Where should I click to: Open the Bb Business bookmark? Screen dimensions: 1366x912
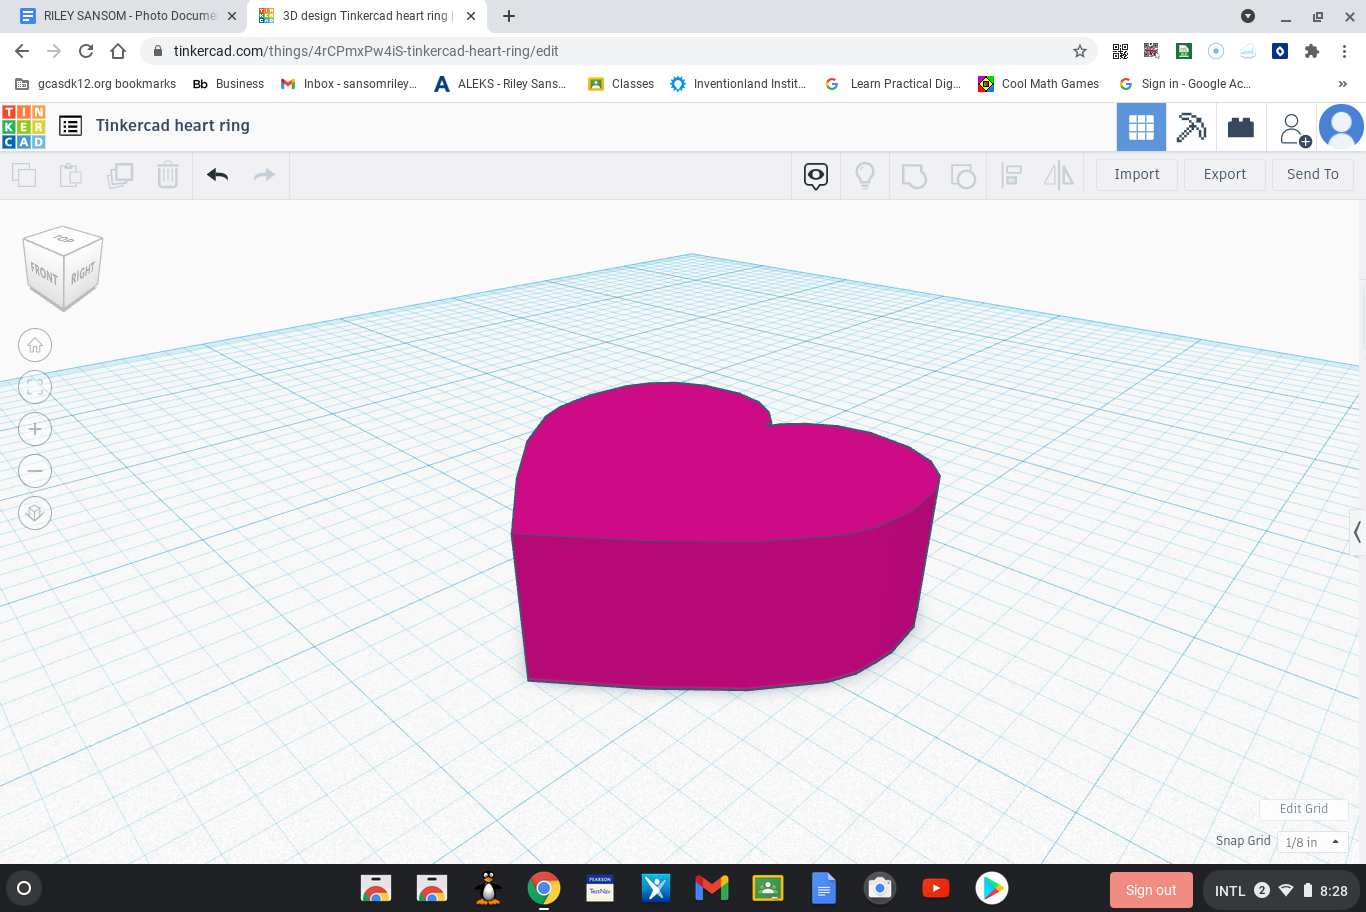tap(229, 84)
